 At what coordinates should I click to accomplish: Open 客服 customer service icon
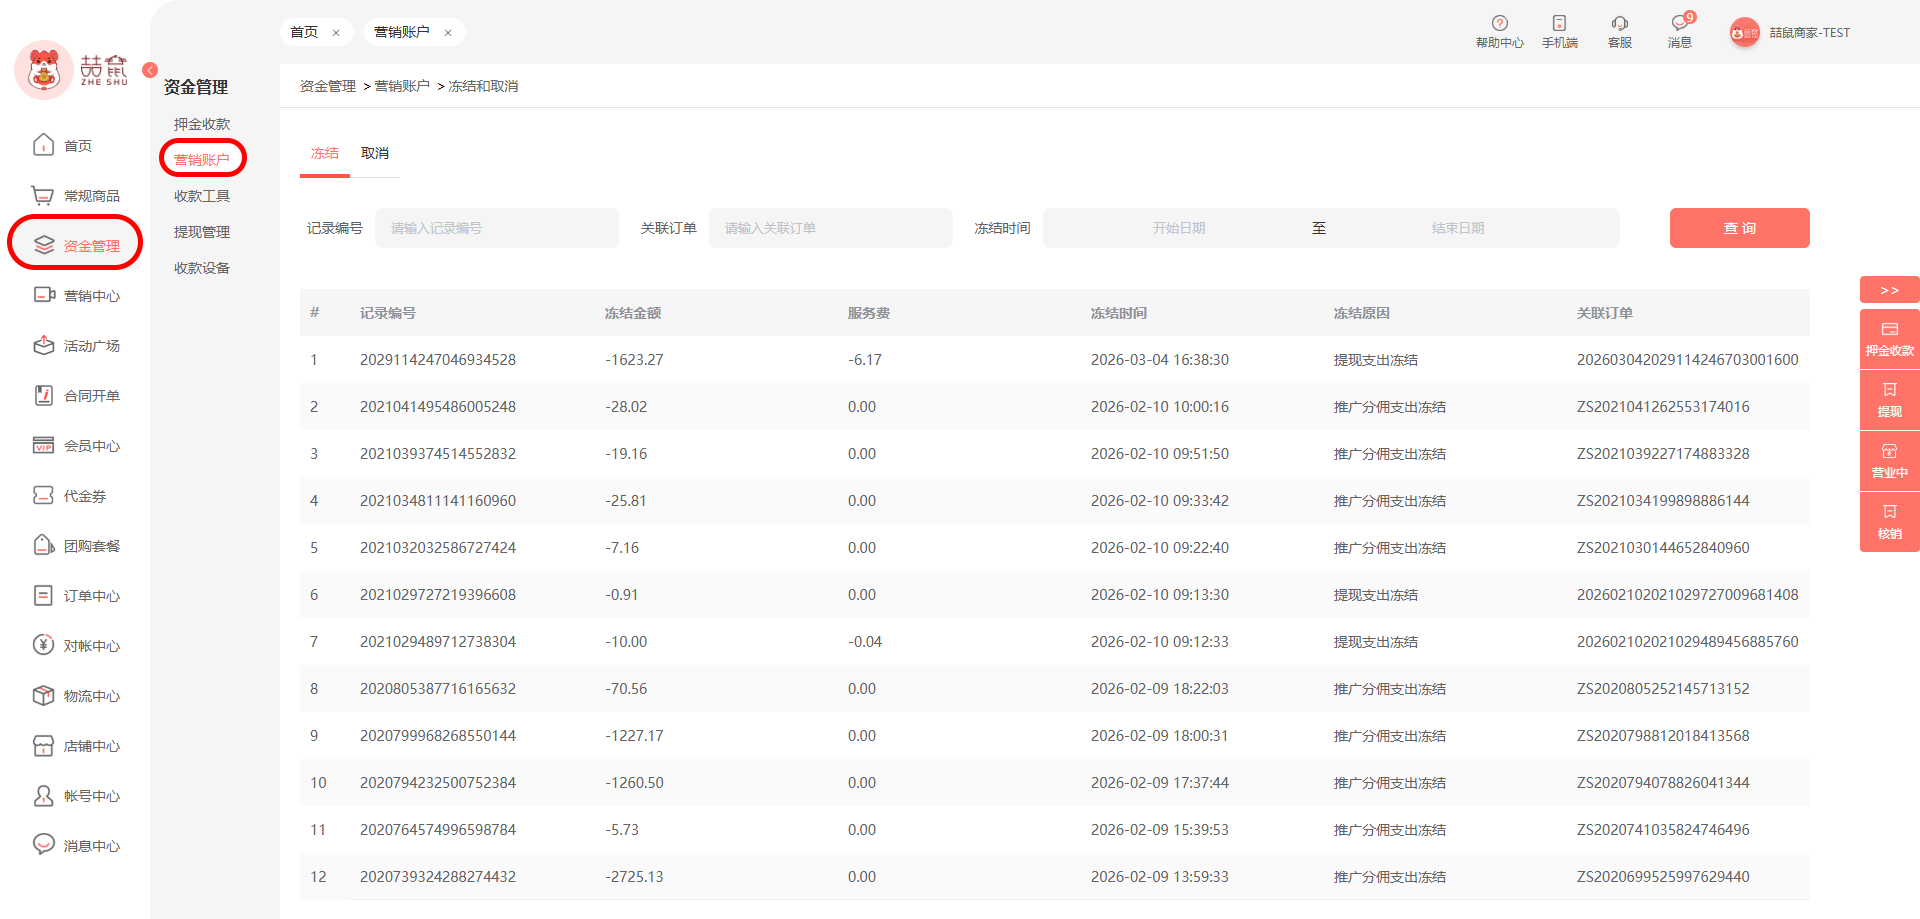(1619, 24)
